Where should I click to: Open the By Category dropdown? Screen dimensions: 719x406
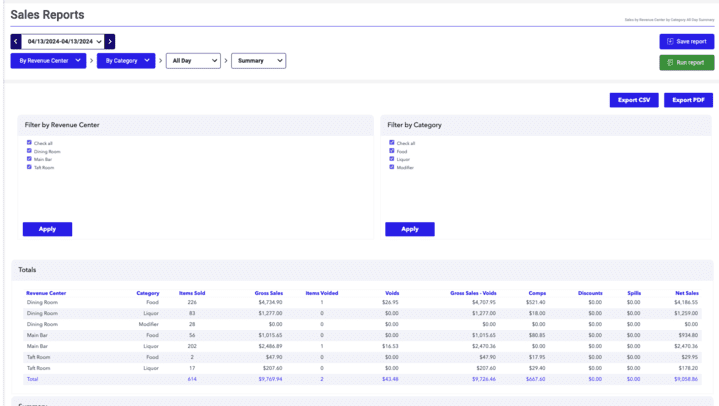click(126, 61)
